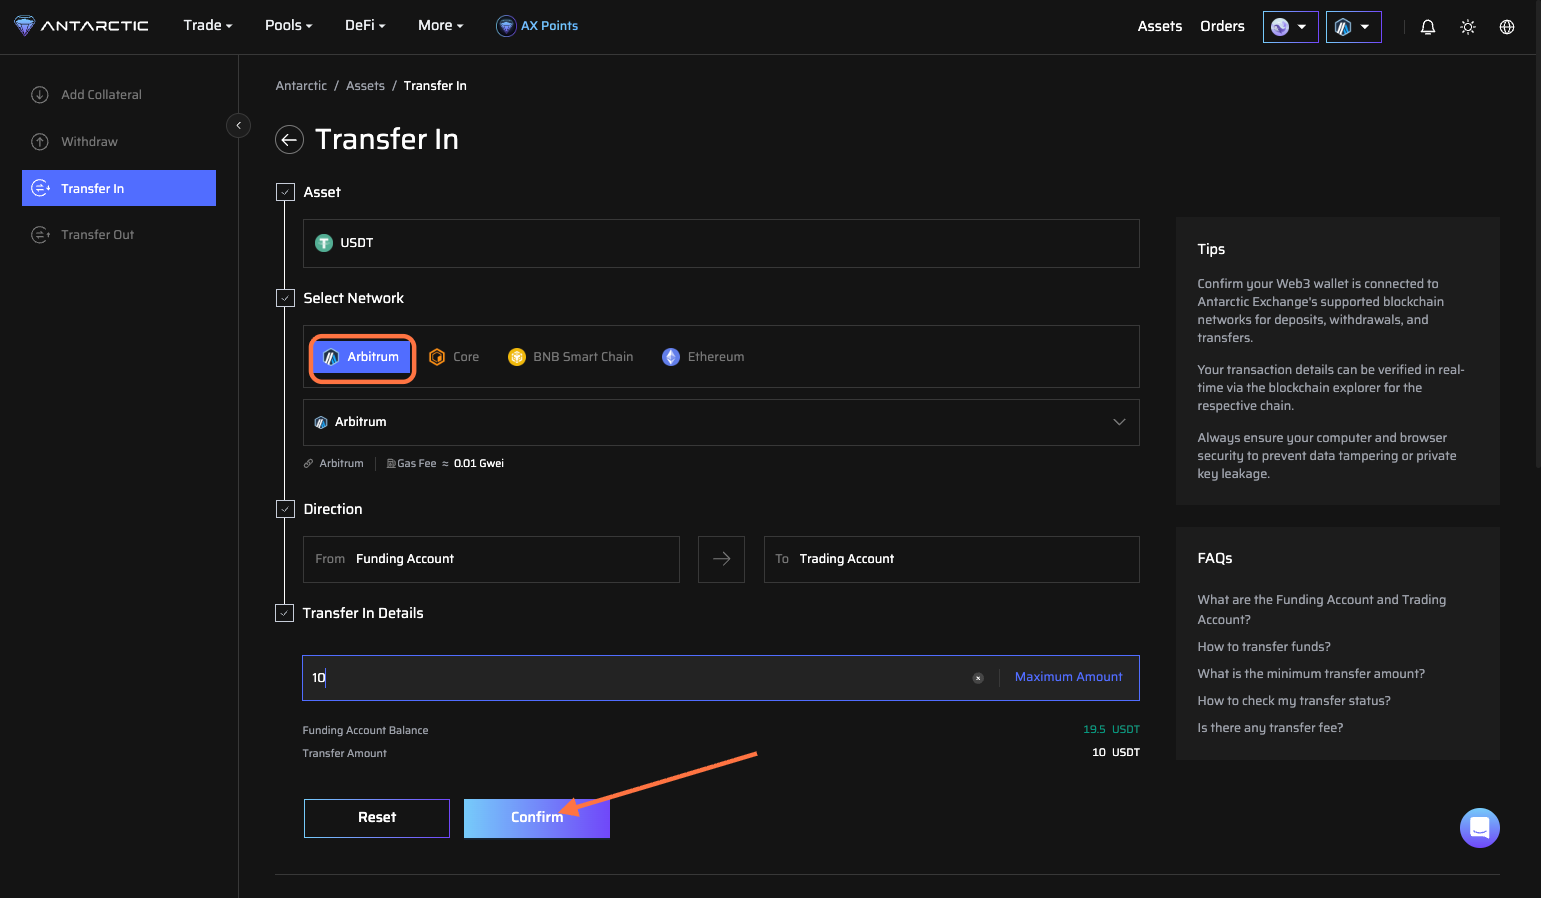Click the Maximum Amount link
This screenshot has height=898, width=1541.
[x=1069, y=677]
